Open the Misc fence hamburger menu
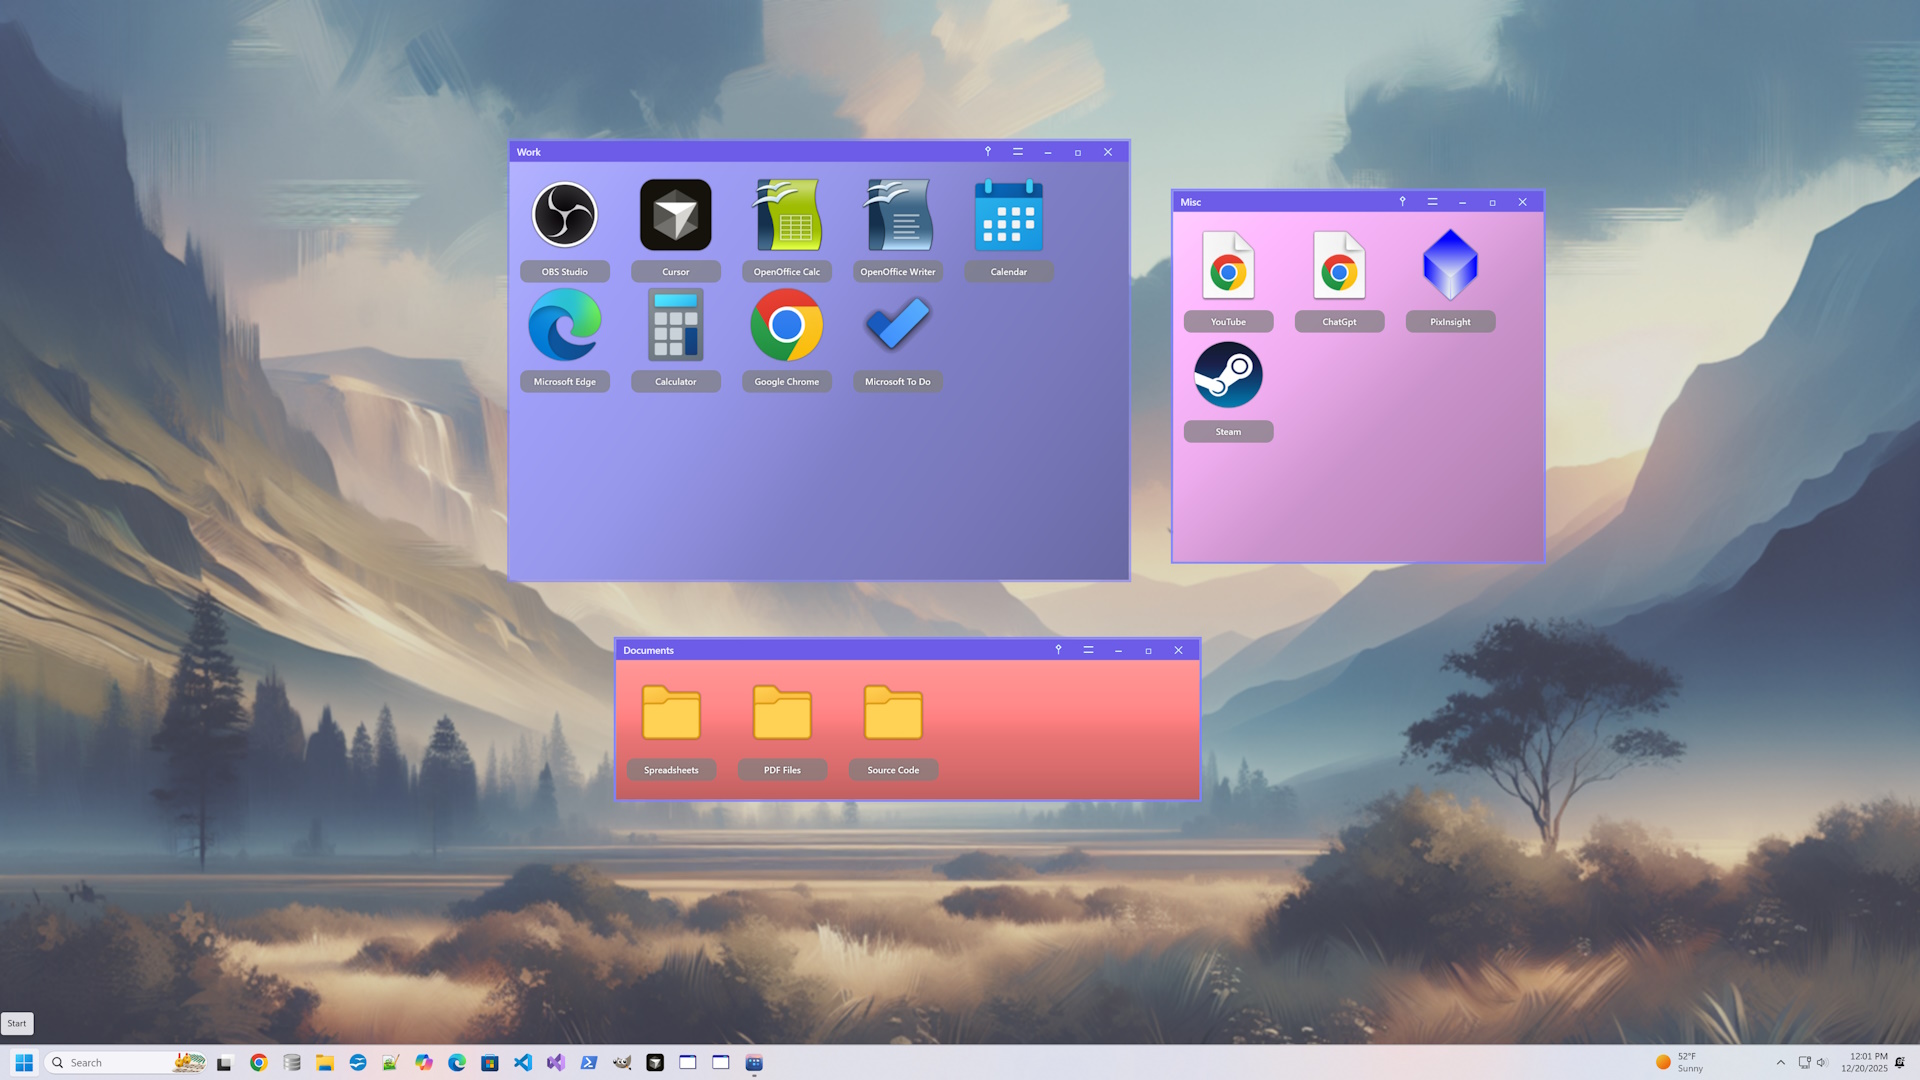The image size is (1920, 1080). click(1431, 201)
